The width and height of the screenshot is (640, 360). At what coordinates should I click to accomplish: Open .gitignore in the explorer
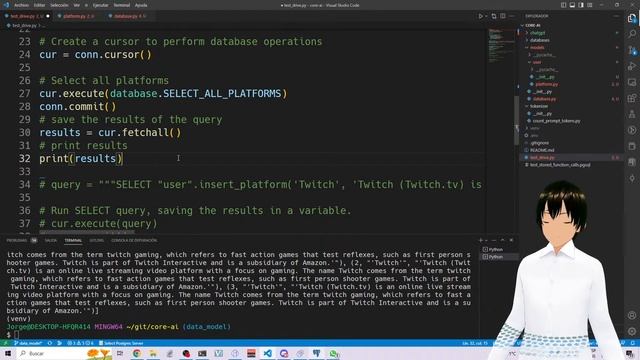[x=540, y=143]
